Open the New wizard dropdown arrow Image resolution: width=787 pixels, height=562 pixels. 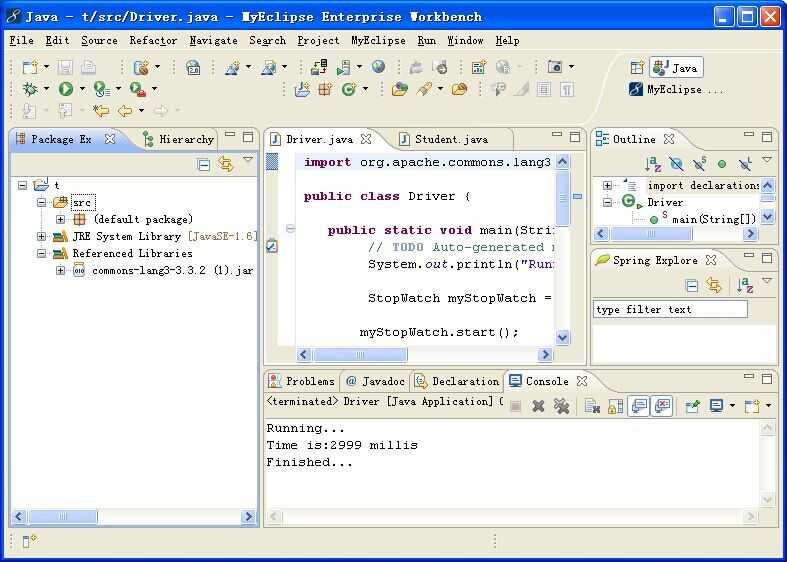coord(46,67)
